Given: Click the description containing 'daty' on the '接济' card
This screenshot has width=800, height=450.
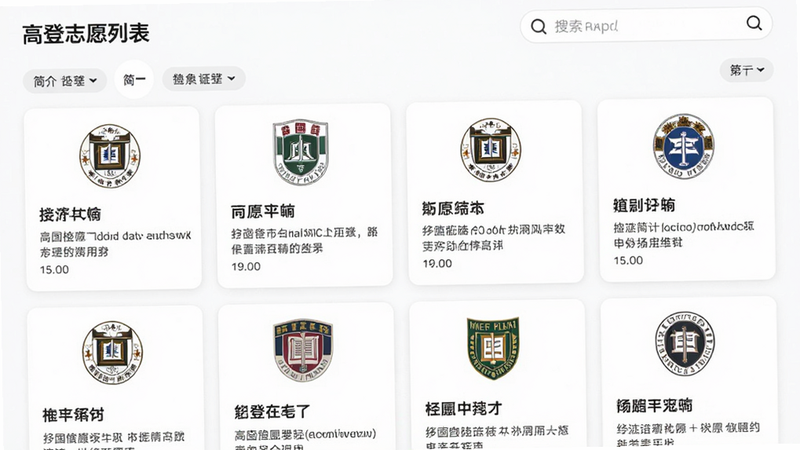Looking at the screenshot, I should (115, 244).
